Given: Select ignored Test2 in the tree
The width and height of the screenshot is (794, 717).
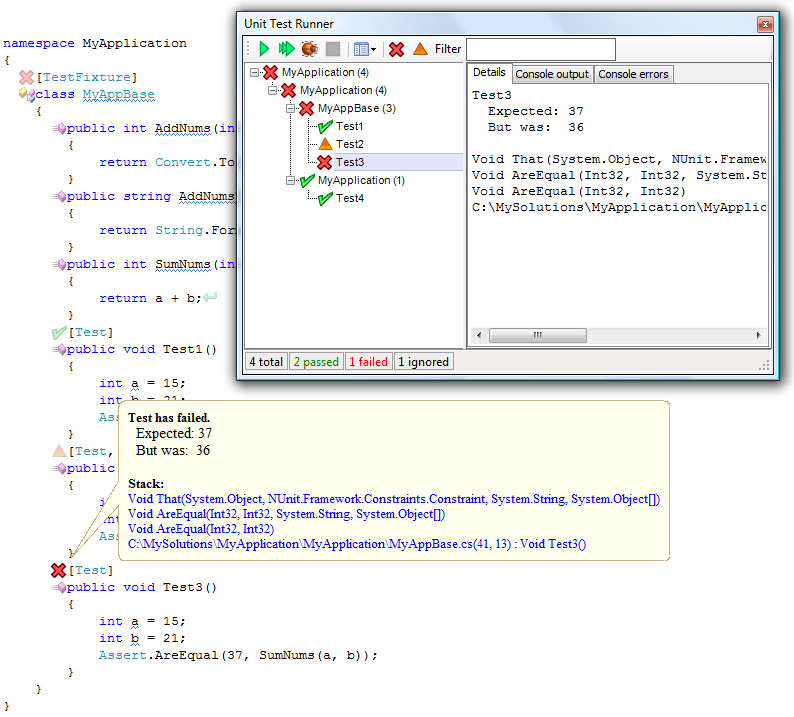Looking at the screenshot, I should point(349,145).
